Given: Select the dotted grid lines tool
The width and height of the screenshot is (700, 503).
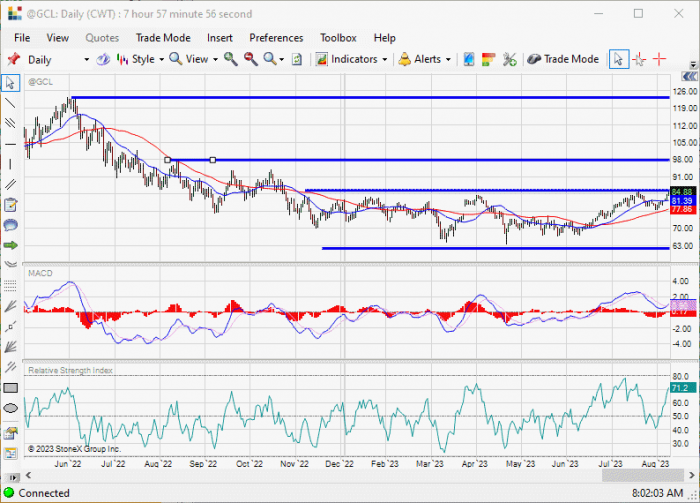Looking at the screenshot, I should click(x=10, y=286).
